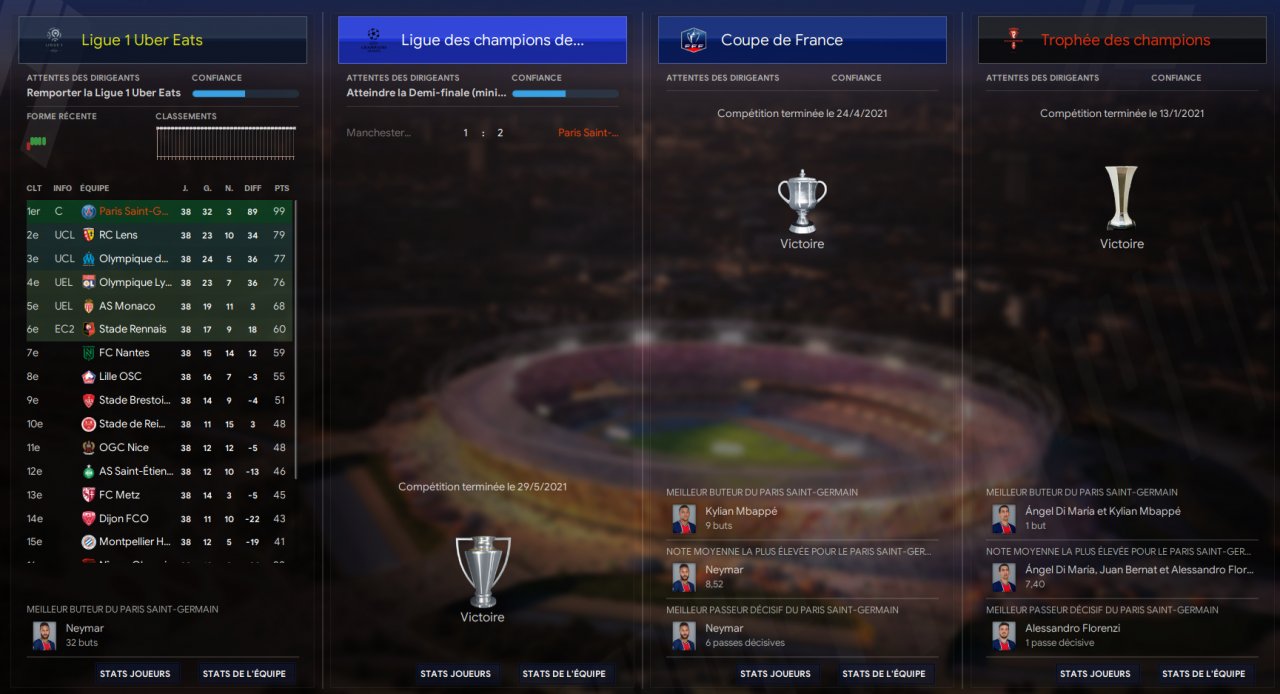
Task: Click the Trophée des champions trophy icon
Action: pos(1121,198)
